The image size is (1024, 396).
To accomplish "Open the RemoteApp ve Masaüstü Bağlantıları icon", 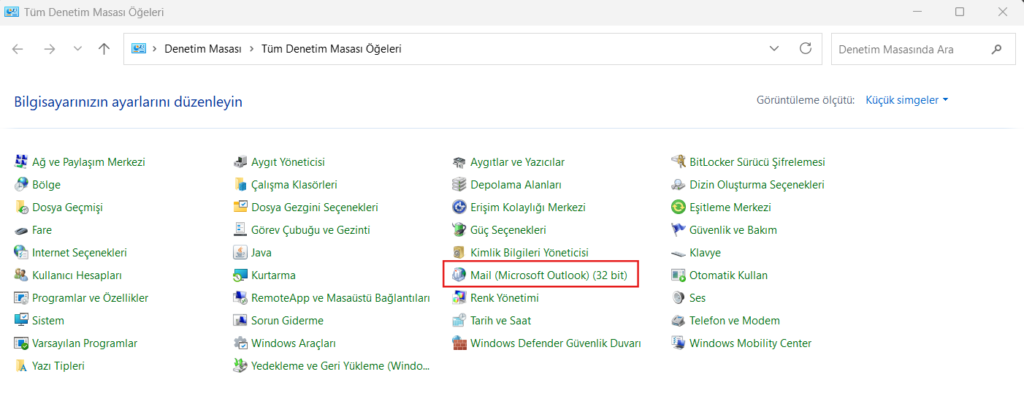I will click(x=240, y=298).
